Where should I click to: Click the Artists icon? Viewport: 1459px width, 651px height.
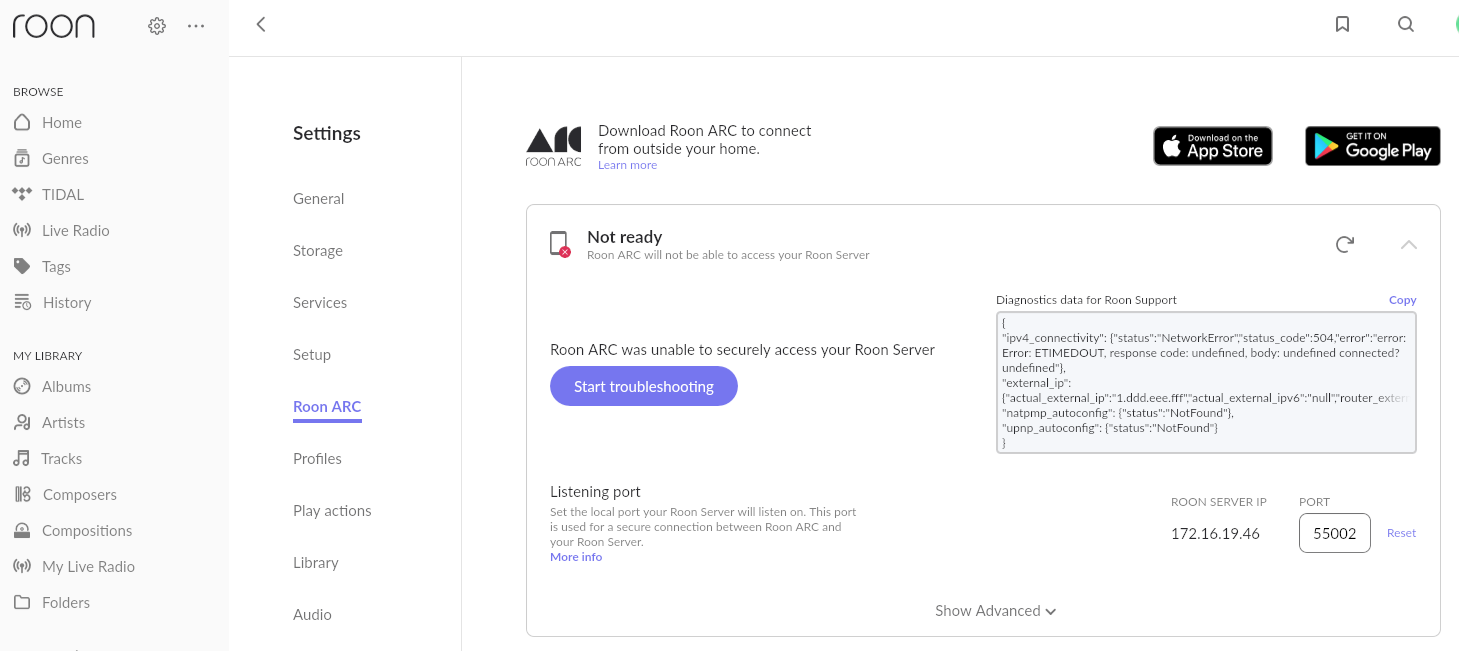22,422
